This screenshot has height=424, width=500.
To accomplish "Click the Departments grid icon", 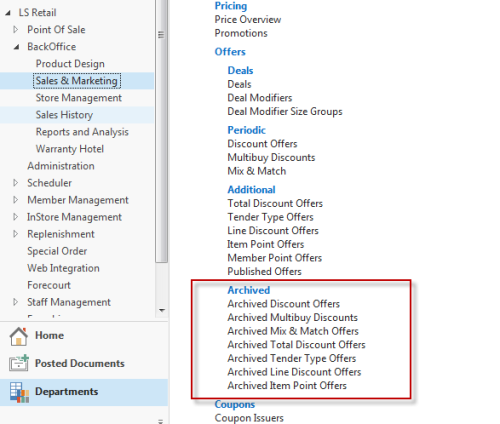I will [x=19, y=392].
